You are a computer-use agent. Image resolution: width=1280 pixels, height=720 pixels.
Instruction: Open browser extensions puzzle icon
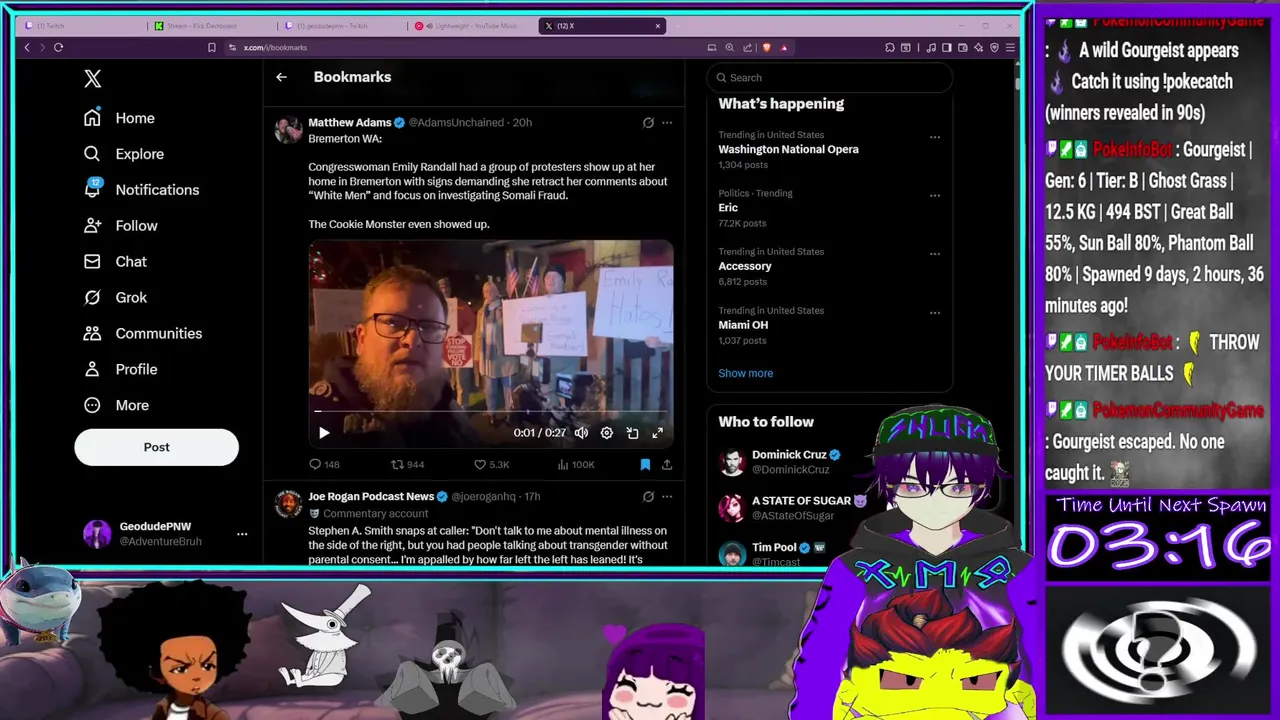pos(889,47)
